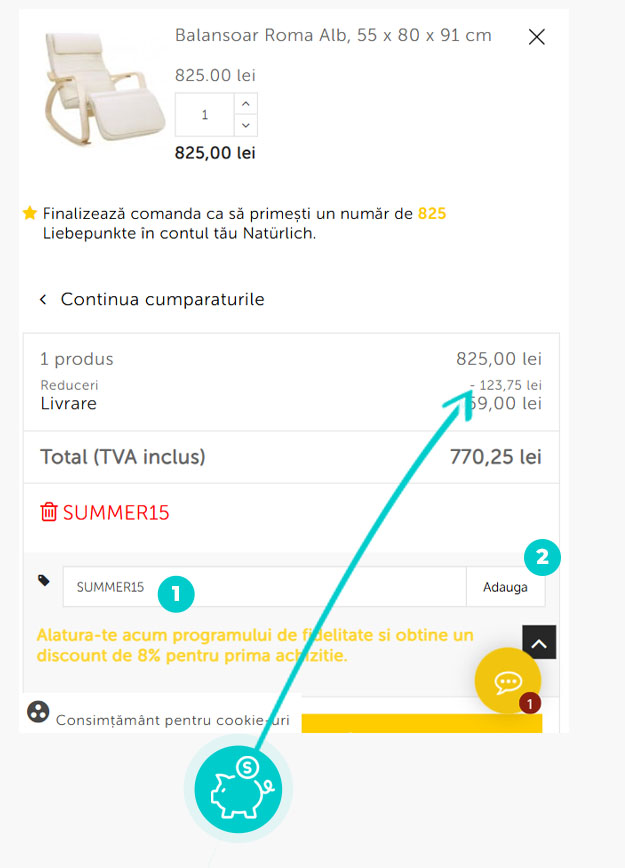Close the cart item with the X icon

coord(537,37)
